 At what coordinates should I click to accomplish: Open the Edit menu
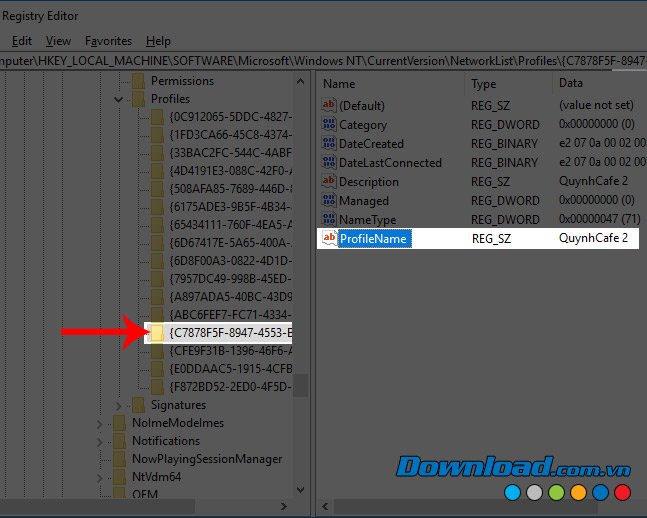[x=22, y=41]
